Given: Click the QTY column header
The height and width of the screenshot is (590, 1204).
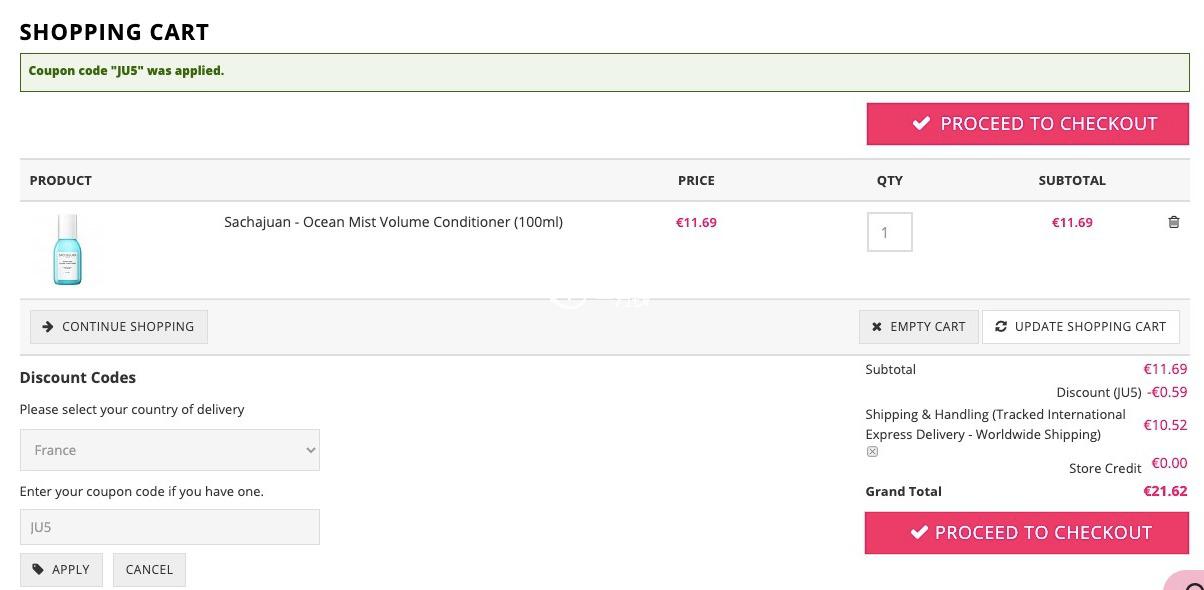Looking at the screenshot, I should point(890,181).
